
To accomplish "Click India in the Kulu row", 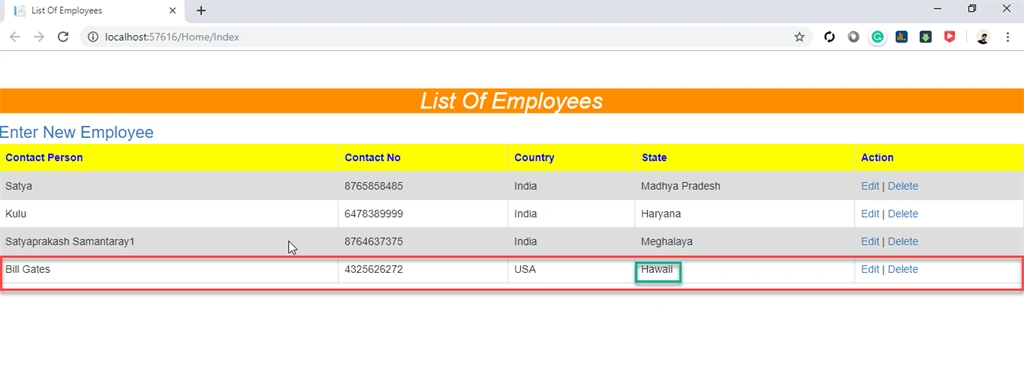I will click(x=525, y=214).
